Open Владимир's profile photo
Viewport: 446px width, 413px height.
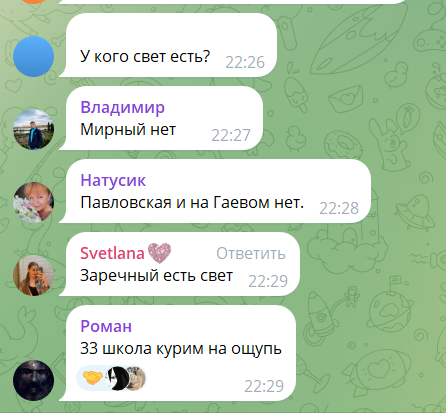click(33, 129)
